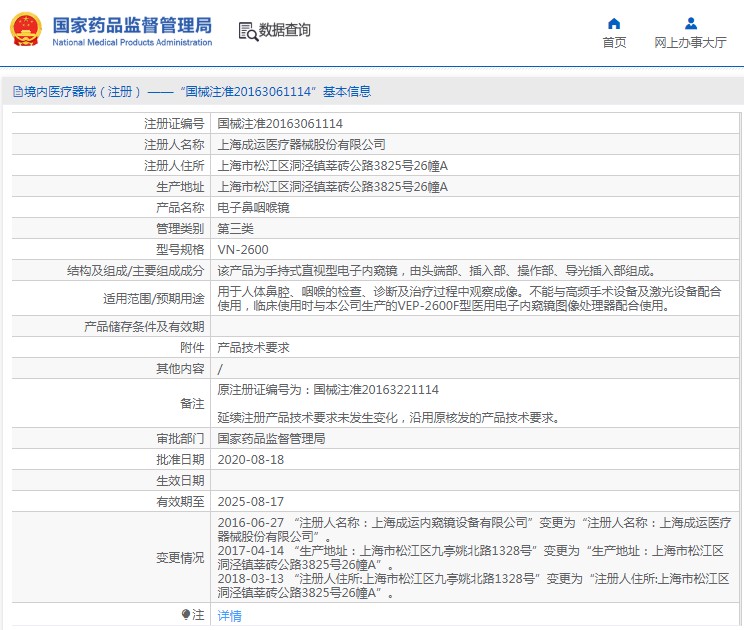The image size is (744, 630).
Task: Click the 注册人住所 row label
Action: tap(174, 166)
